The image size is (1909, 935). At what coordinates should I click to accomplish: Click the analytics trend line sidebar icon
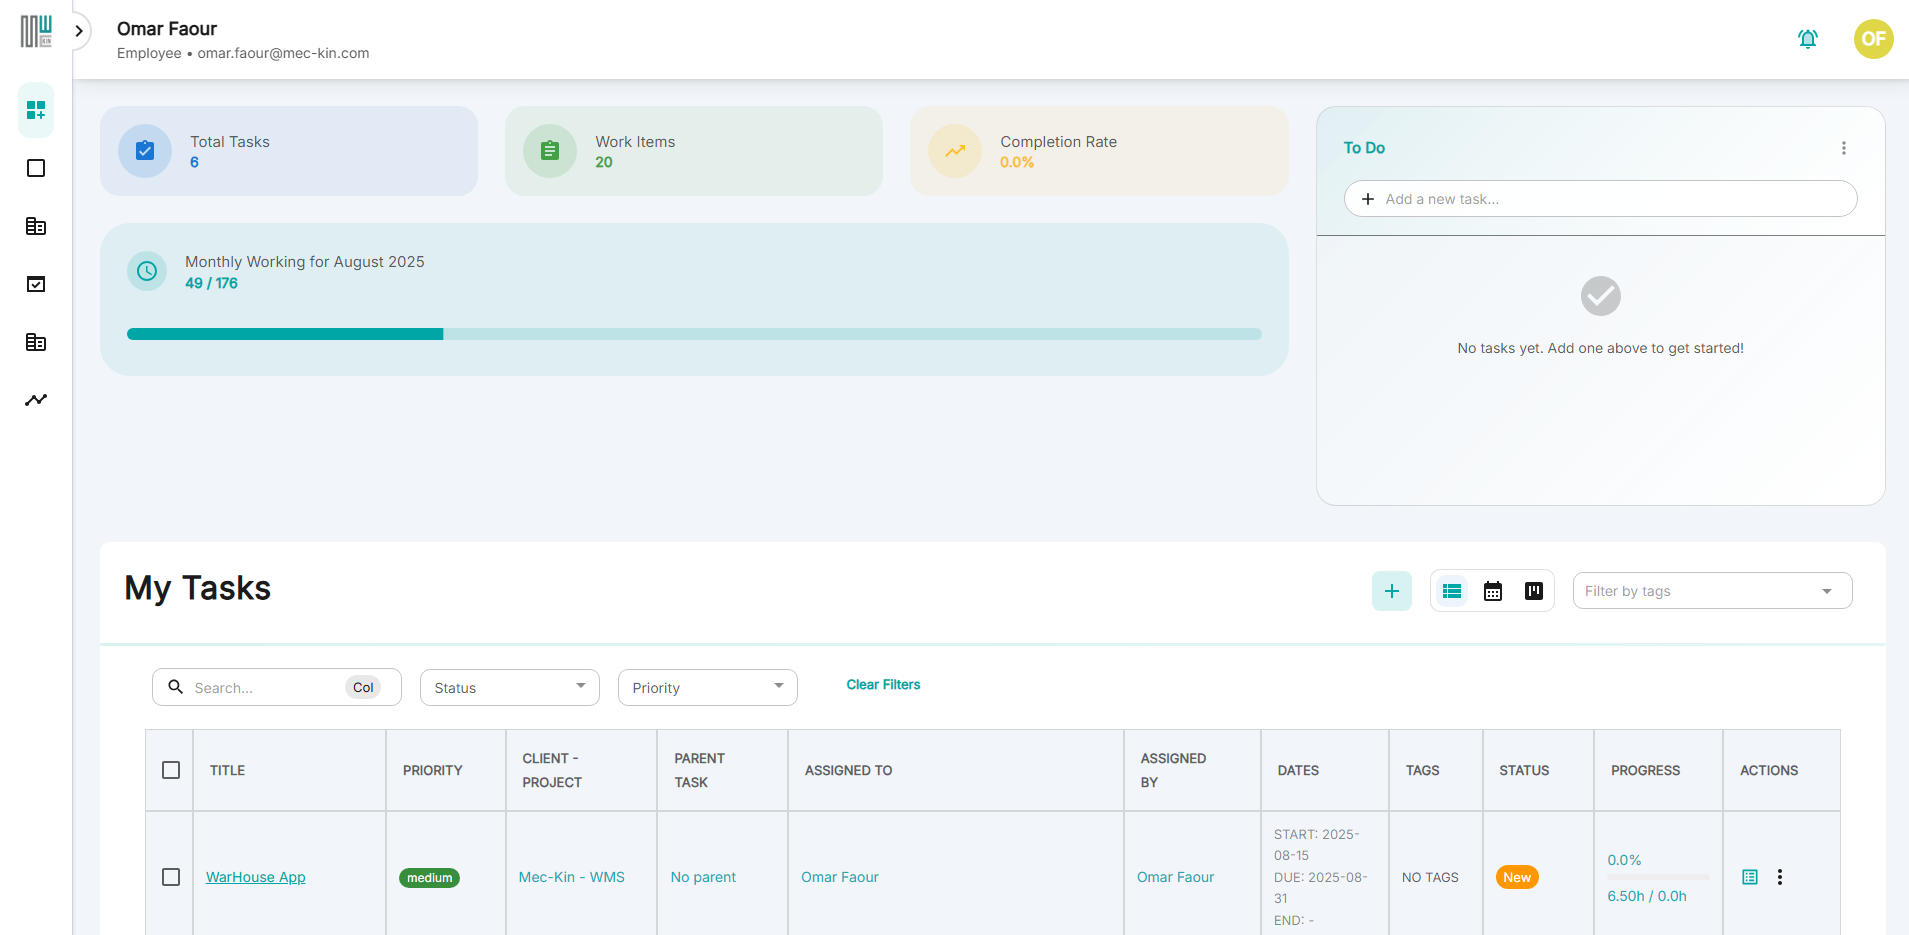pos(36,400)
